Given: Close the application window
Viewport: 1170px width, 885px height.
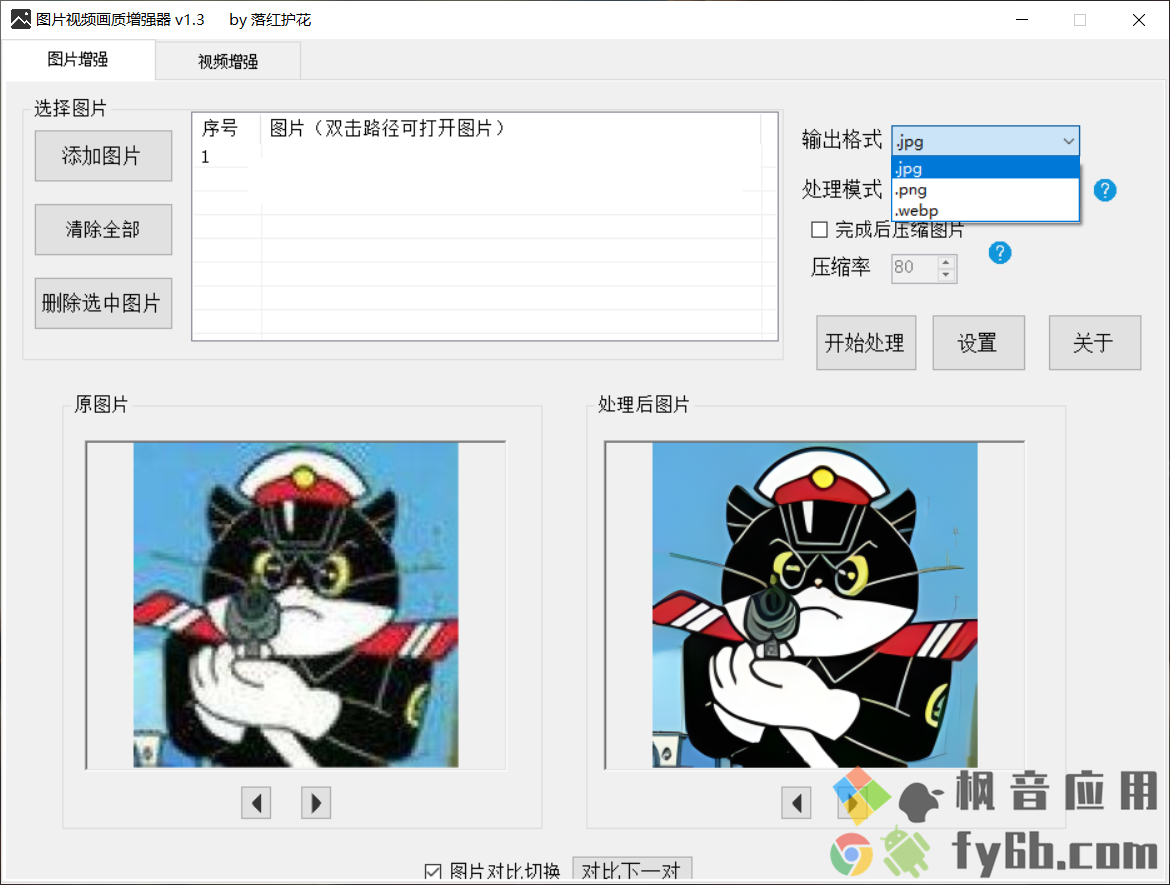Looking at the screenshot, I should [x=1139, y=20].
